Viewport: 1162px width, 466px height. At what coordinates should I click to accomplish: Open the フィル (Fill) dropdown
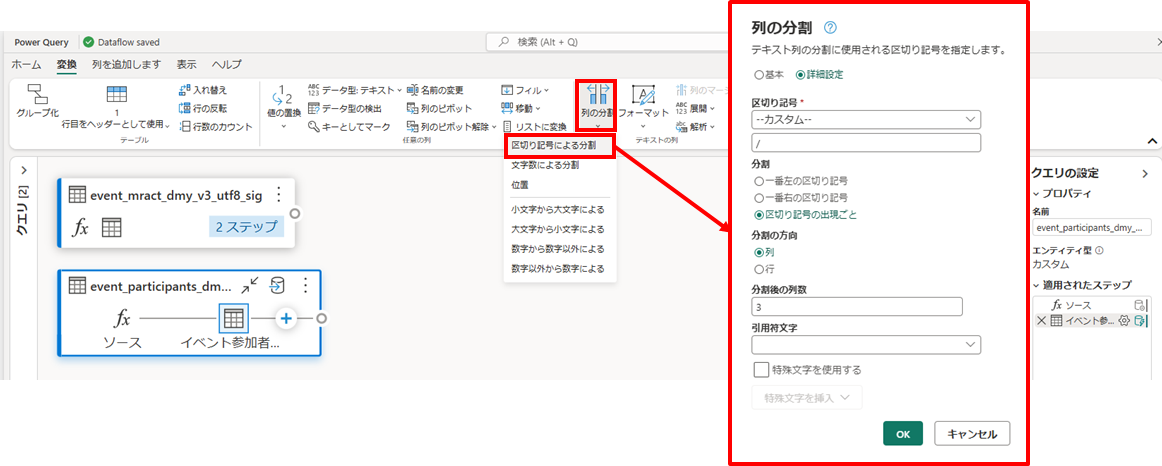point(525,90)
